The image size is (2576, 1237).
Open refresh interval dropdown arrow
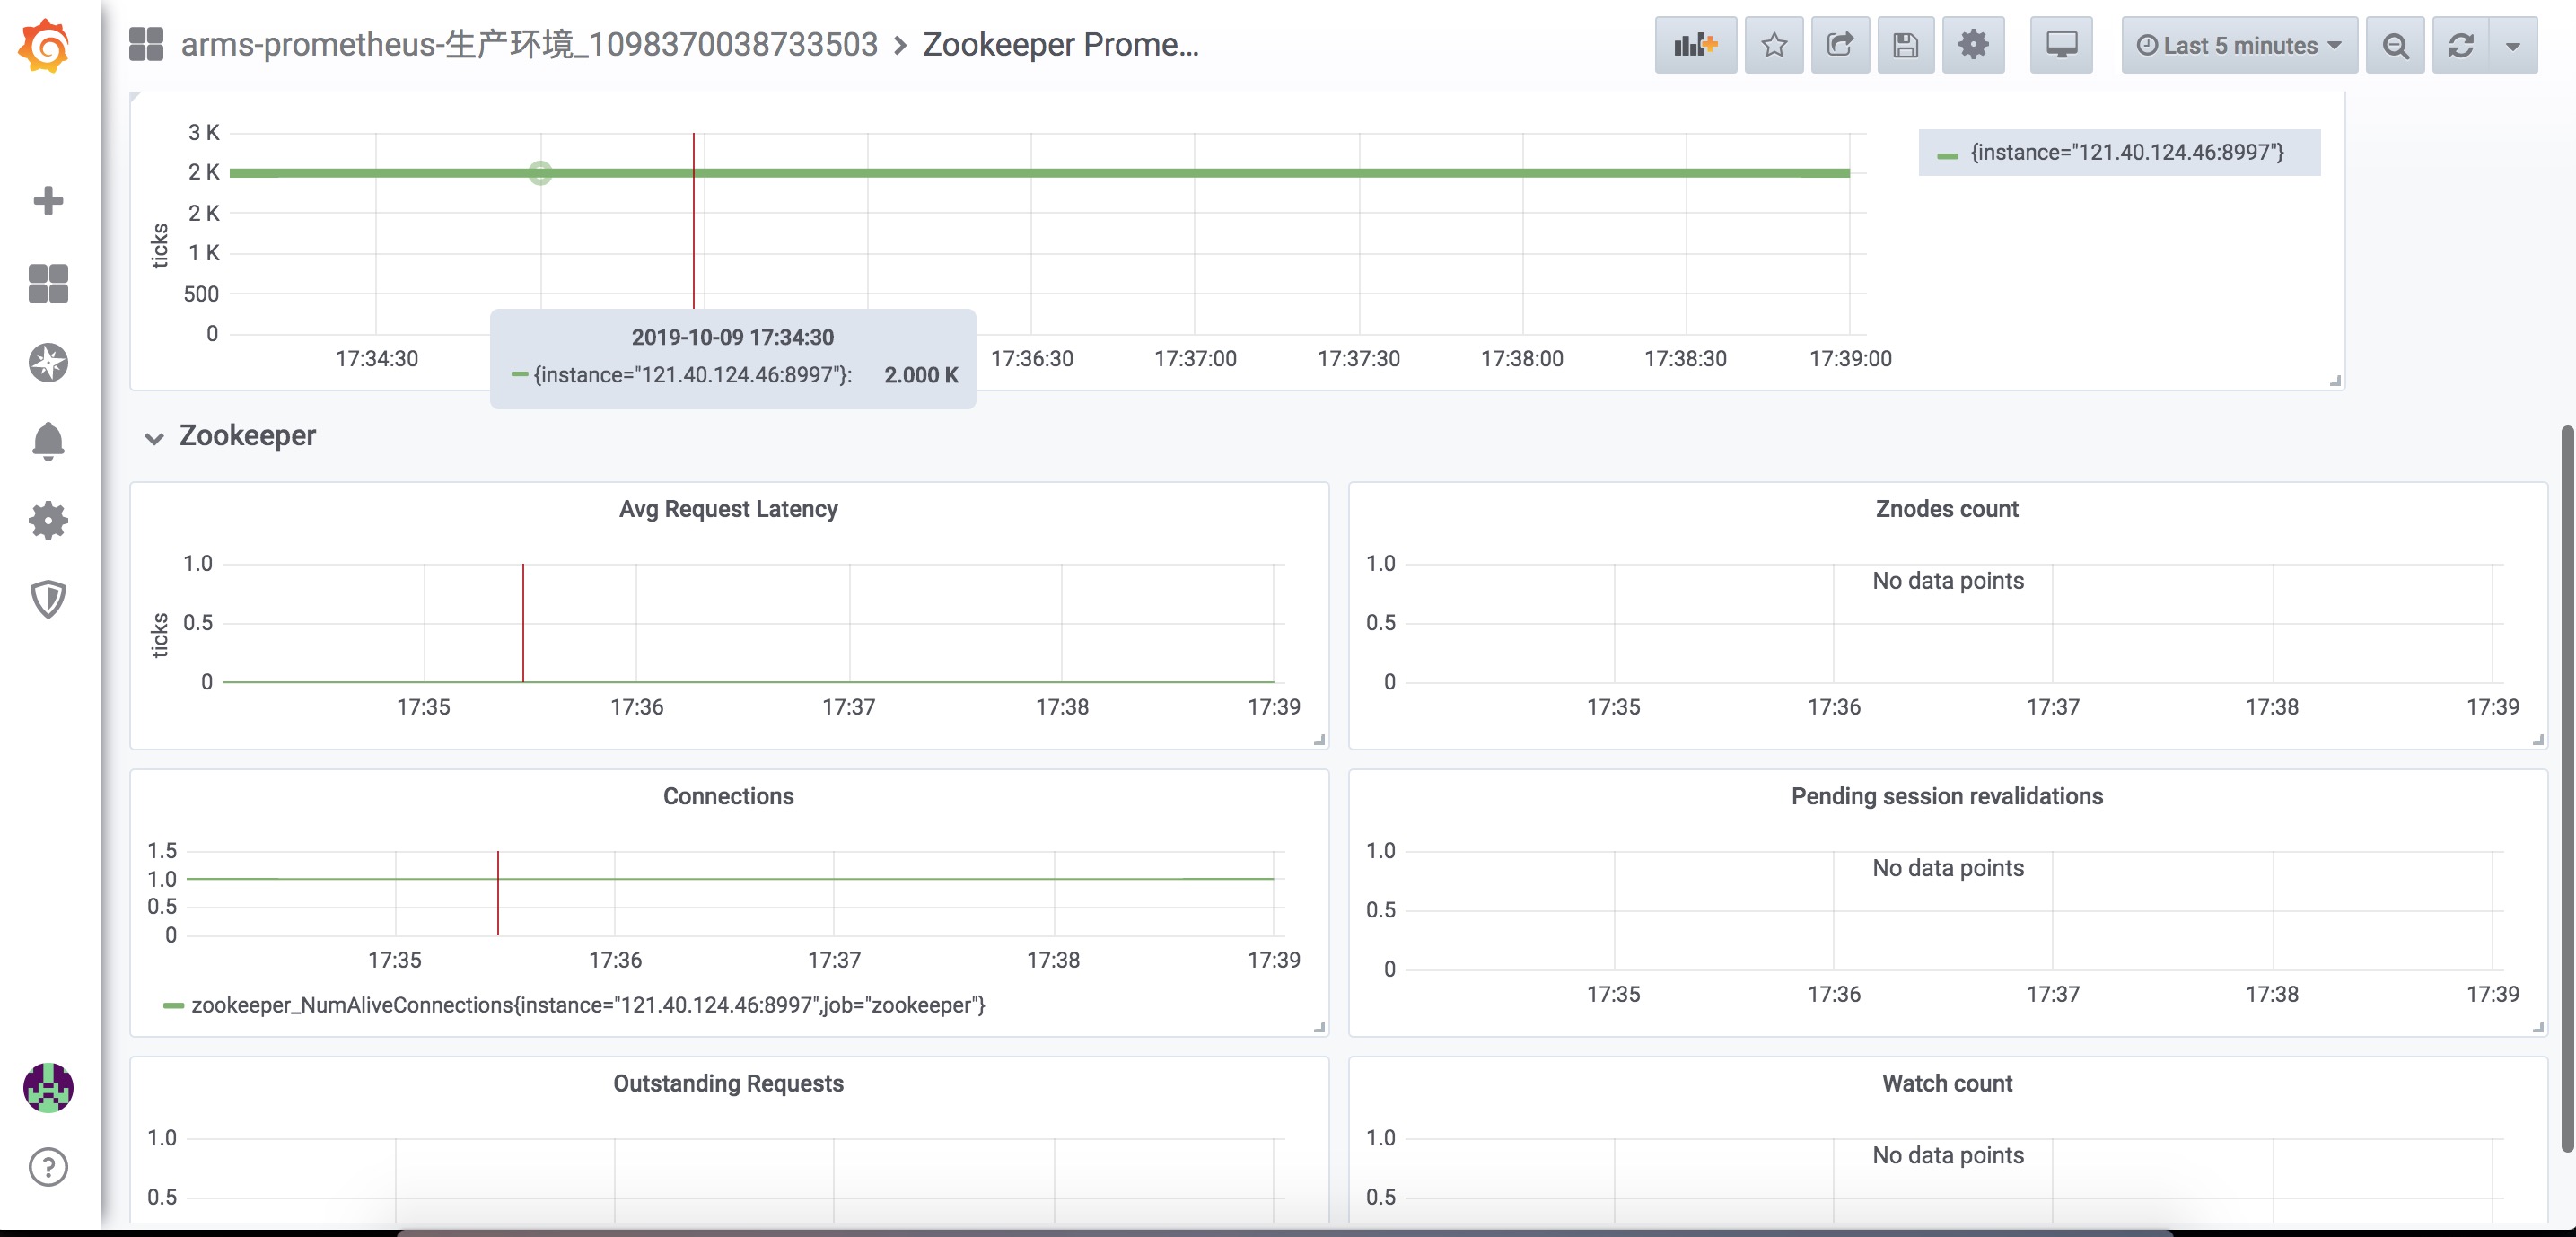coord(2512,45)
